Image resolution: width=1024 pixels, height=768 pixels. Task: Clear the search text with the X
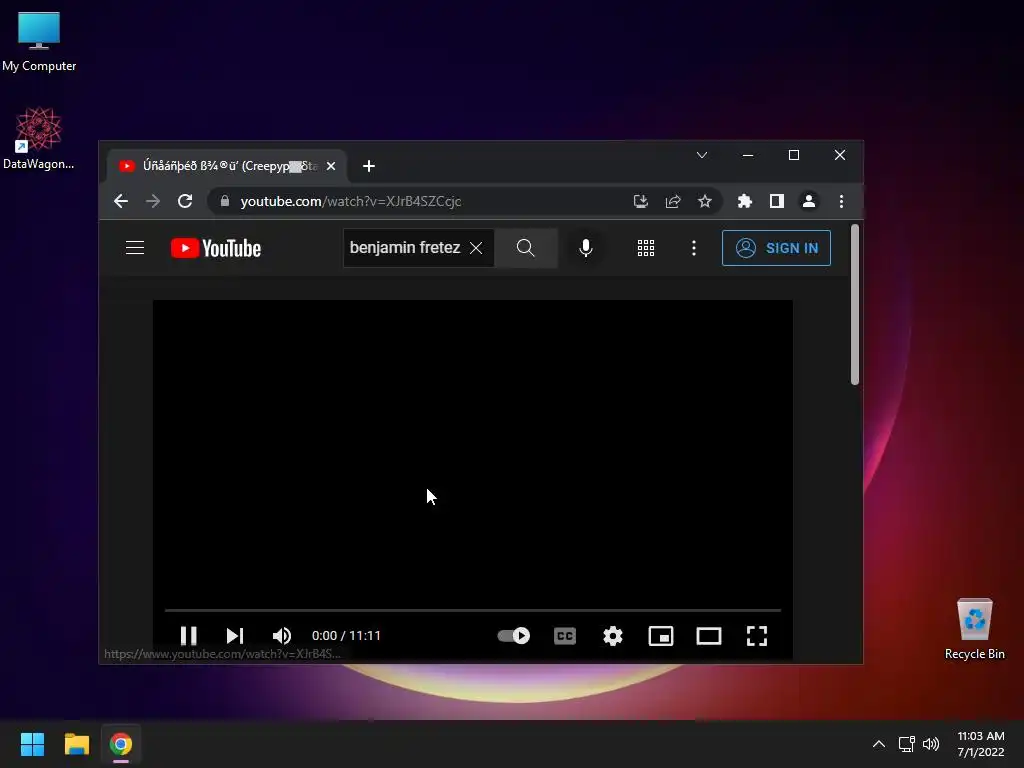476,248
